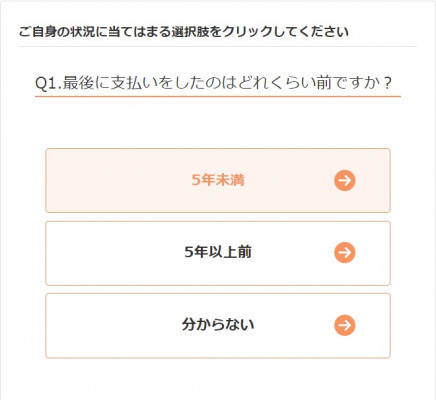Select the highlighted 5年未満 answer option
Viewport: 436px width, 400px height.
coord(218,180)
